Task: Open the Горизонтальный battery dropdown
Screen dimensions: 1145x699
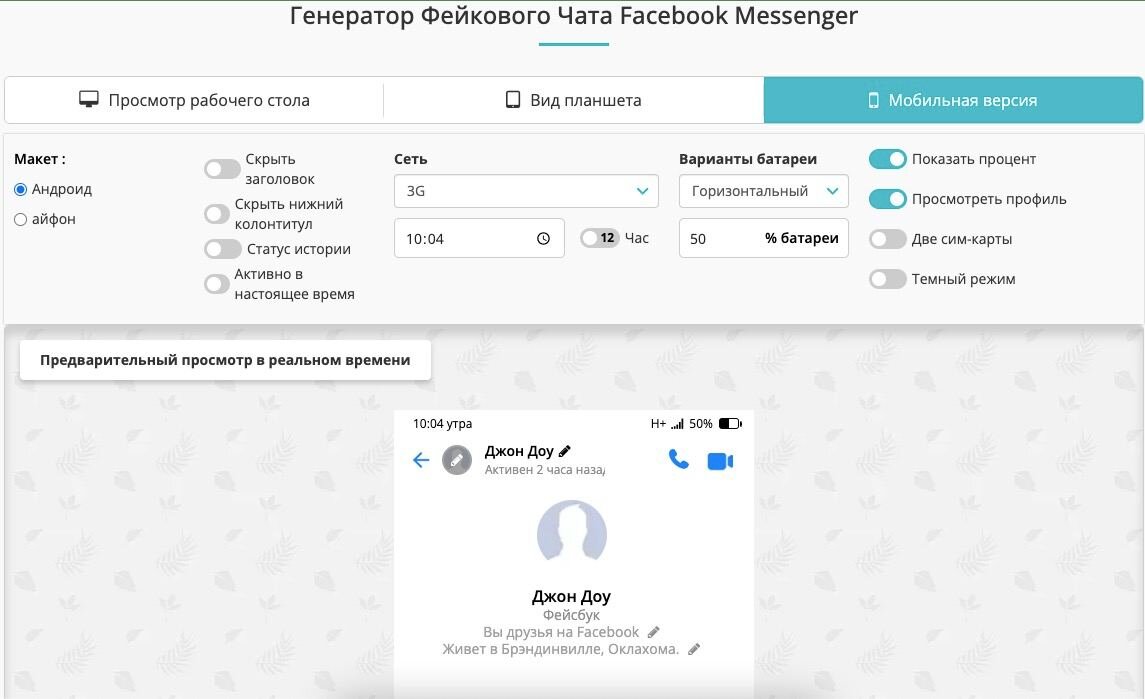Action: click(x=764, y=191)
